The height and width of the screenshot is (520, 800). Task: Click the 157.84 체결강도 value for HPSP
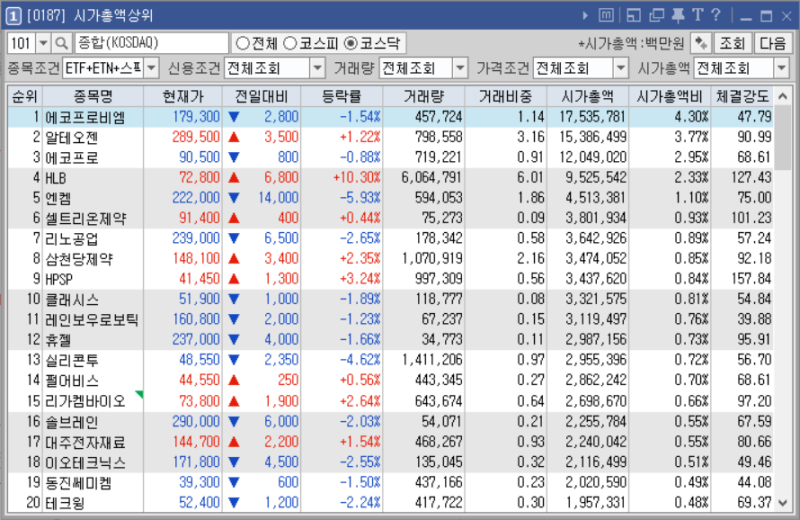point(751,279)
